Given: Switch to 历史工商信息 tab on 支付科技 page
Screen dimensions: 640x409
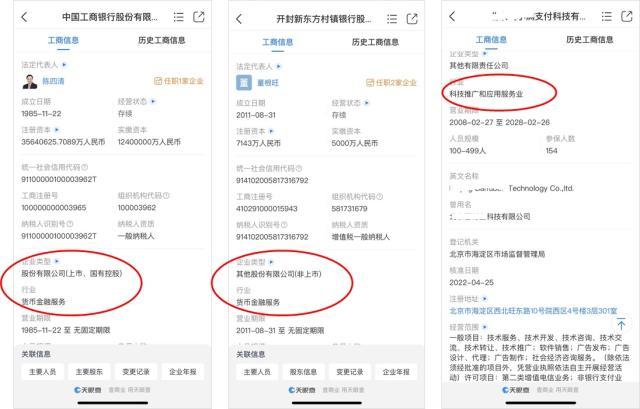Looking at the screenshot, I should 590,40.
